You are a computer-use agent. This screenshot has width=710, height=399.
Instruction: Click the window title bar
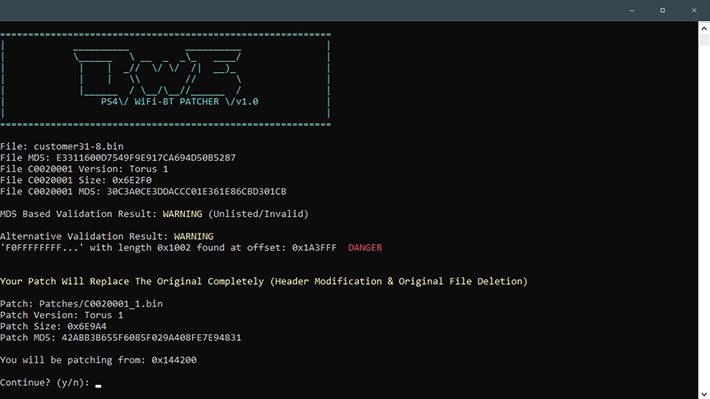coord(308,10)
